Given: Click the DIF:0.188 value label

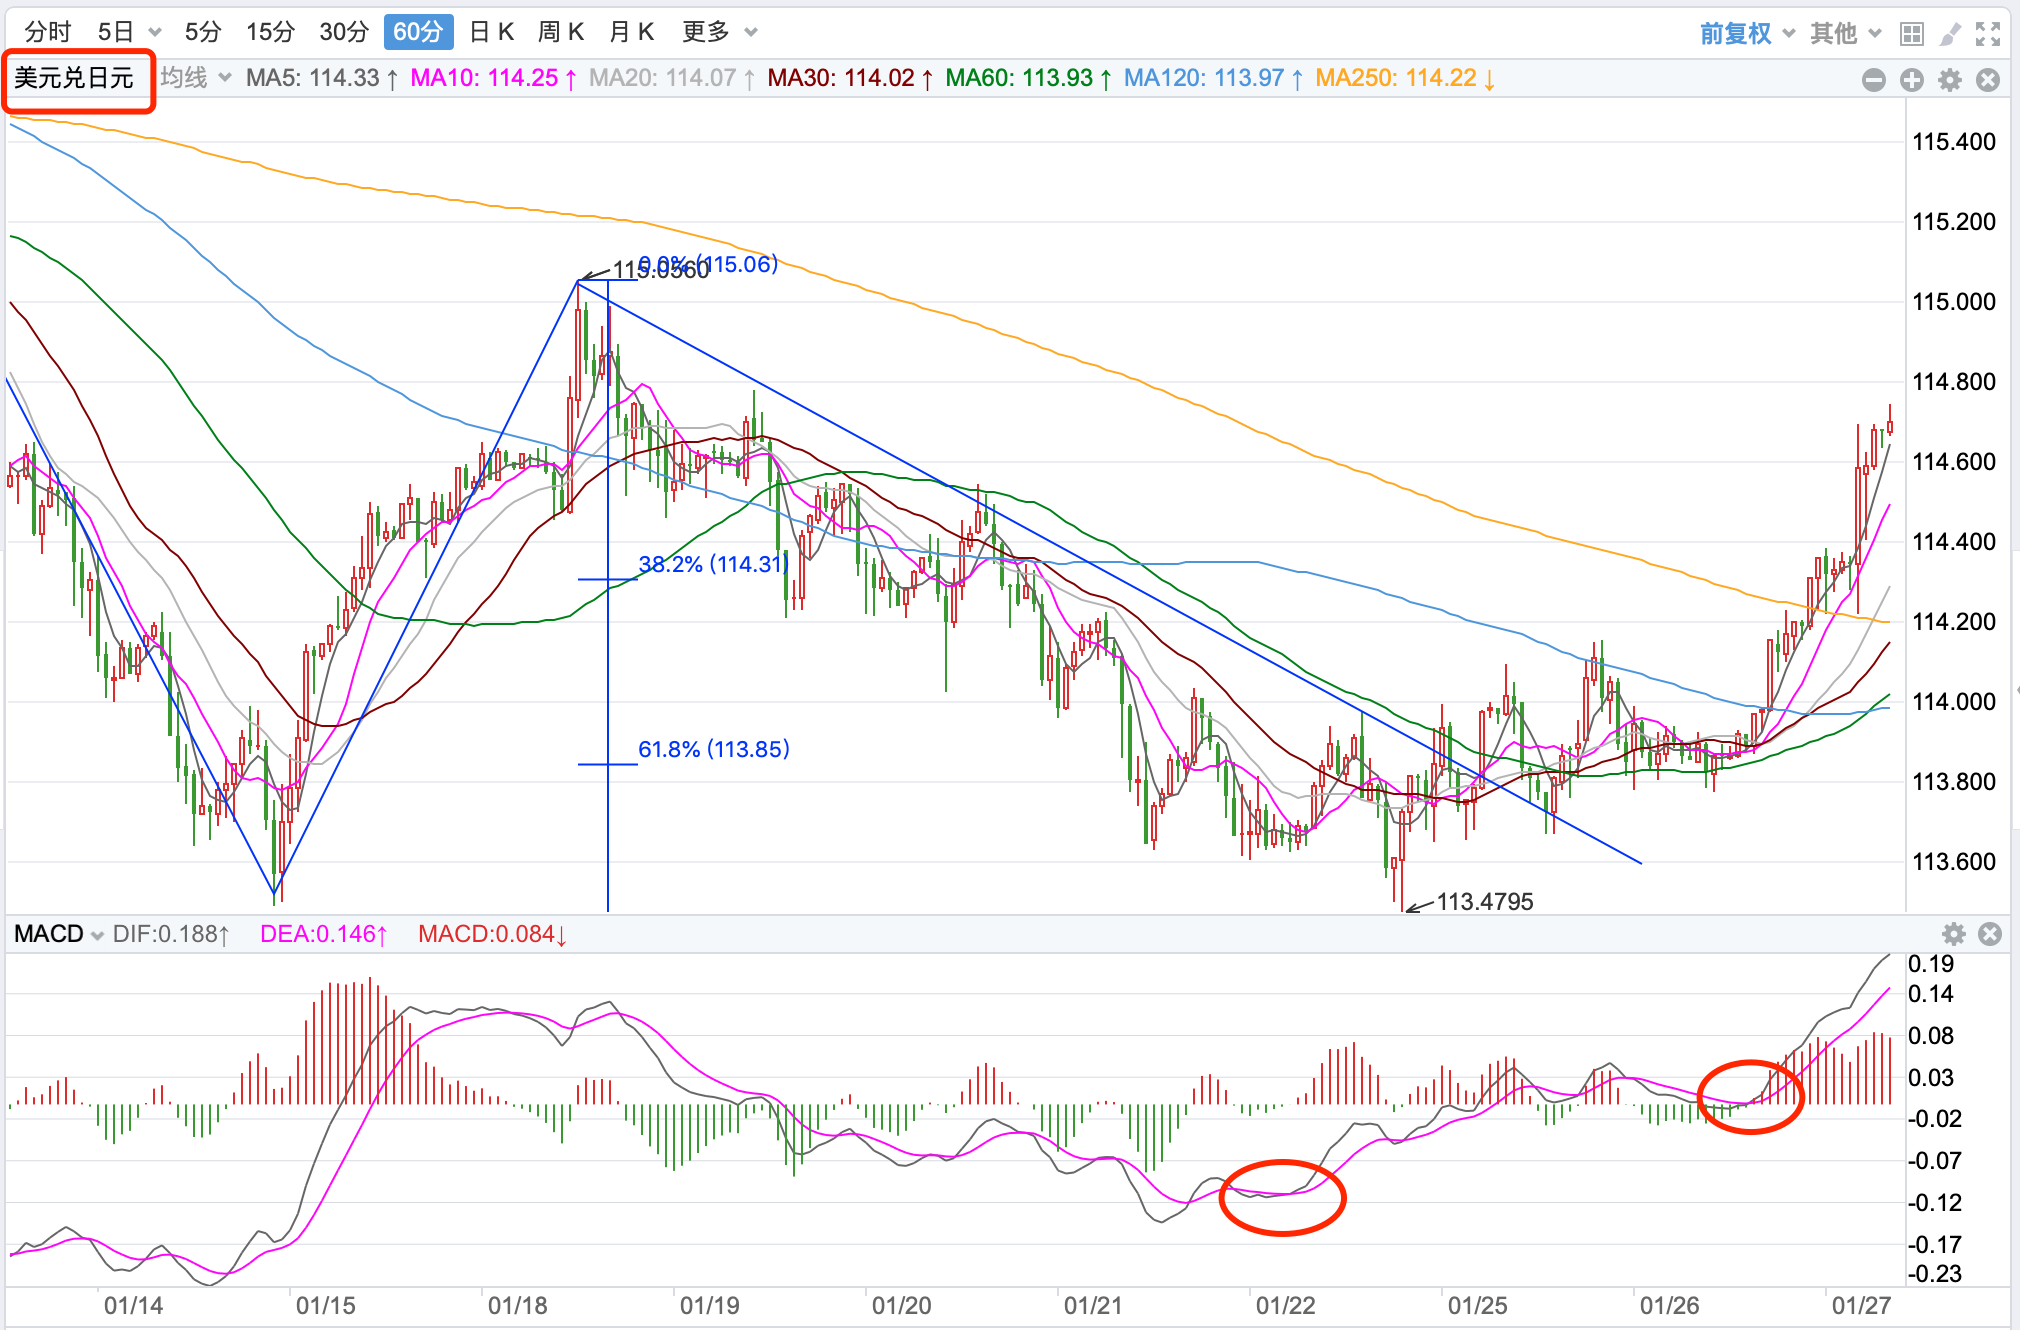Looking at the screenshot, I should 171,934.
